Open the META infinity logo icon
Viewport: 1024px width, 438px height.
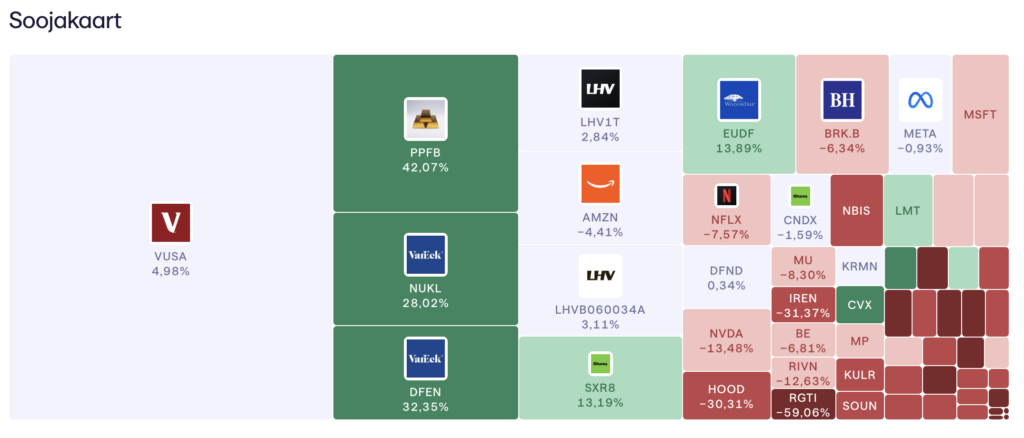pos(919,99)
